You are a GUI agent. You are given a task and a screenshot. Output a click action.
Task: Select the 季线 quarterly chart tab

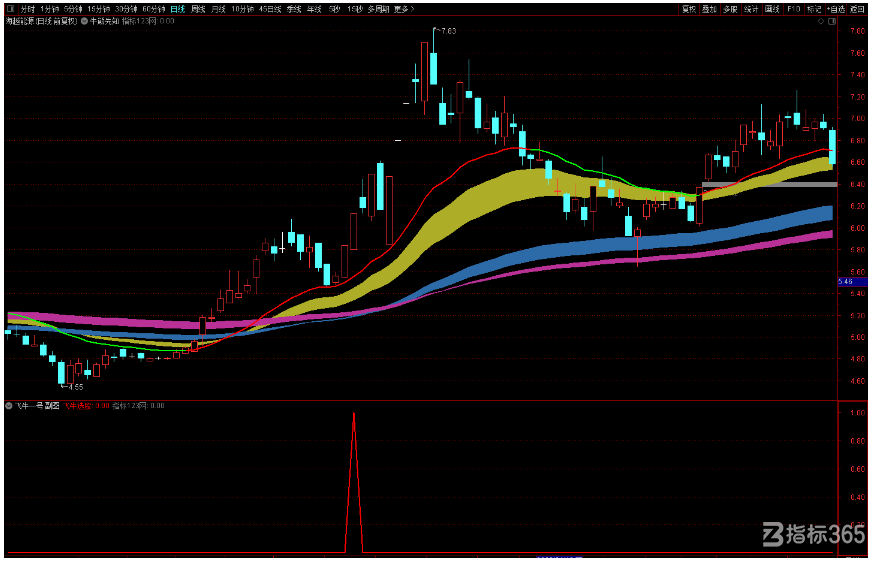(294, 9)
